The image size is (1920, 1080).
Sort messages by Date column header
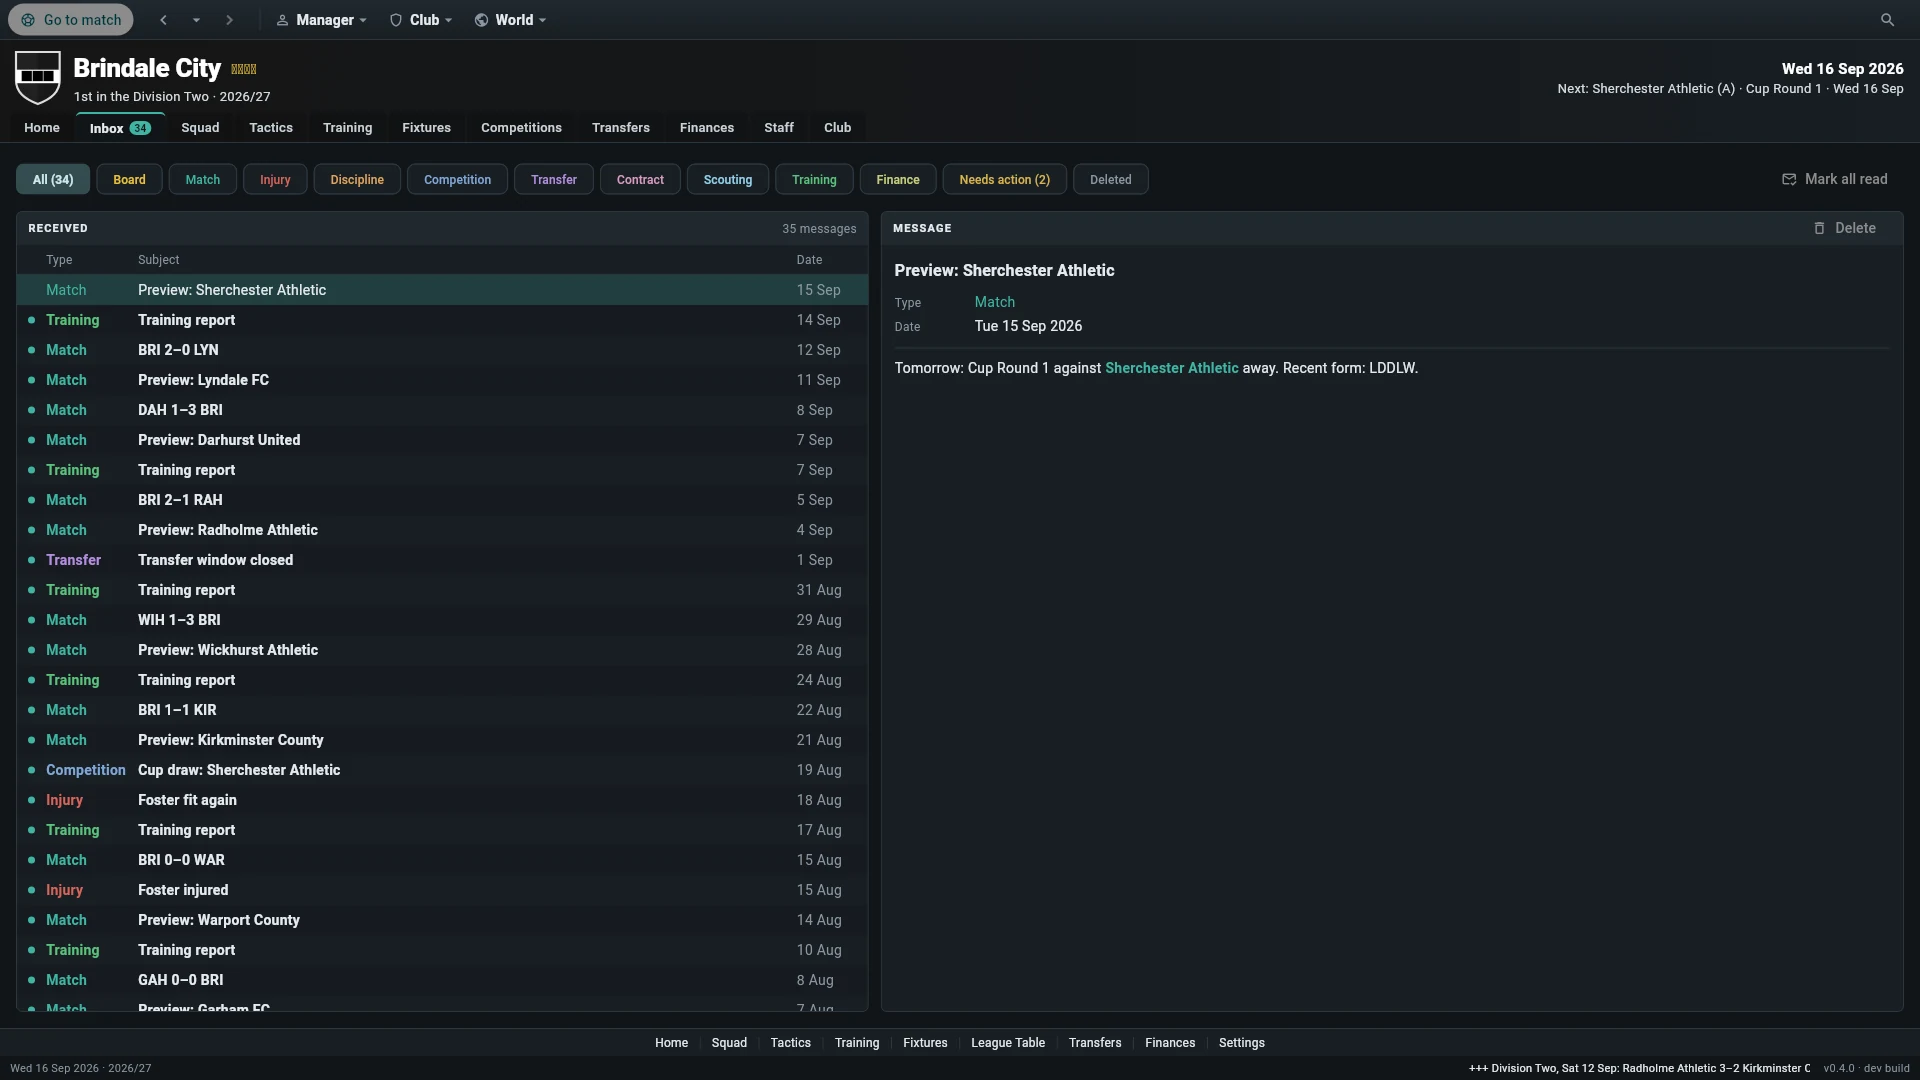tap(809, 260)
